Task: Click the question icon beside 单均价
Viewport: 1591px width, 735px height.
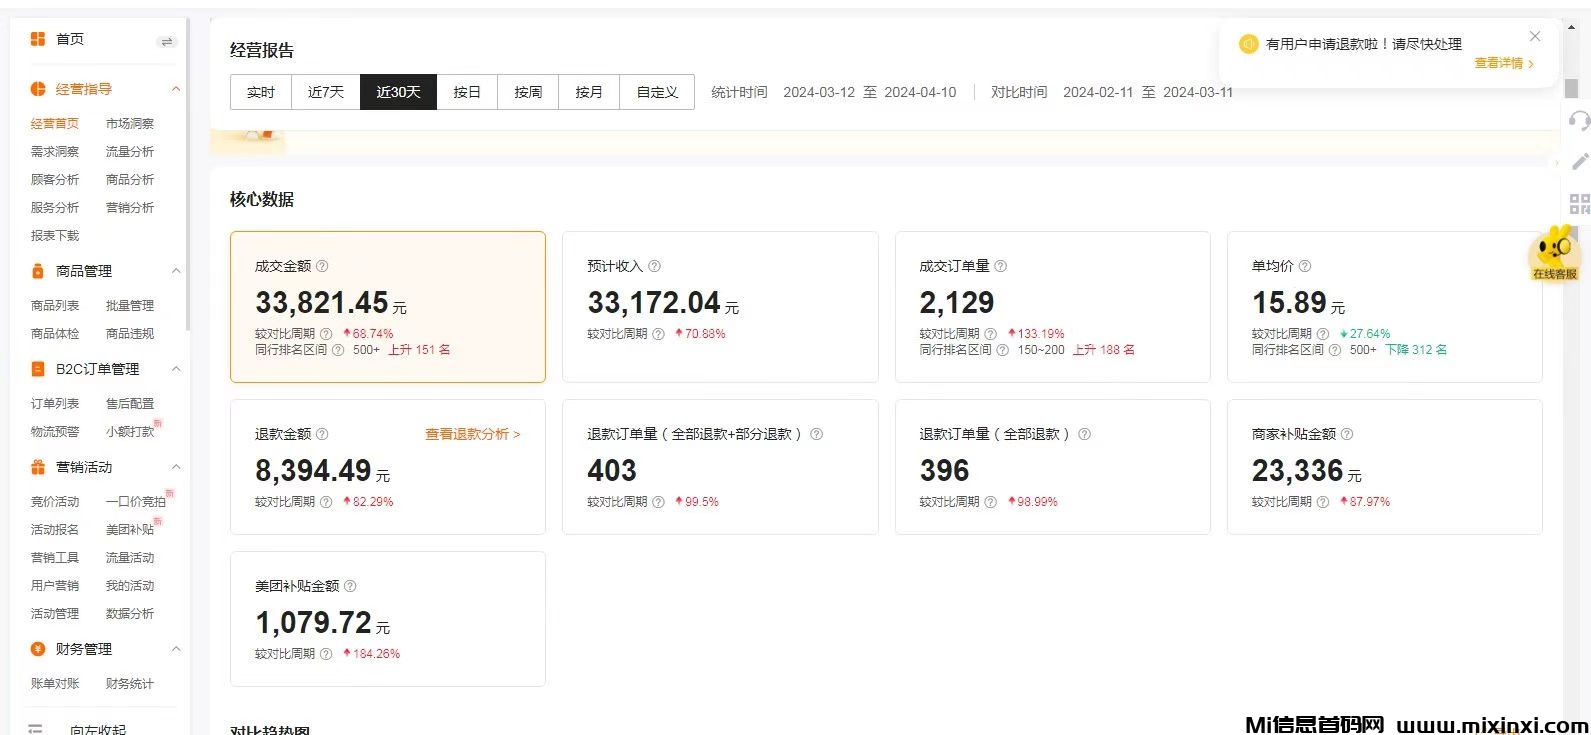Action: 1304,266
